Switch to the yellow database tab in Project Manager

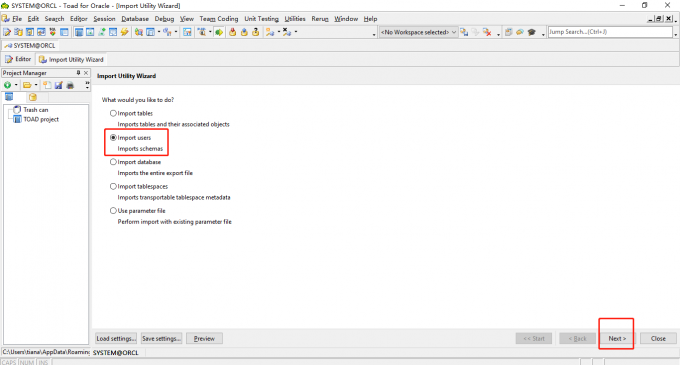point(33,97)
